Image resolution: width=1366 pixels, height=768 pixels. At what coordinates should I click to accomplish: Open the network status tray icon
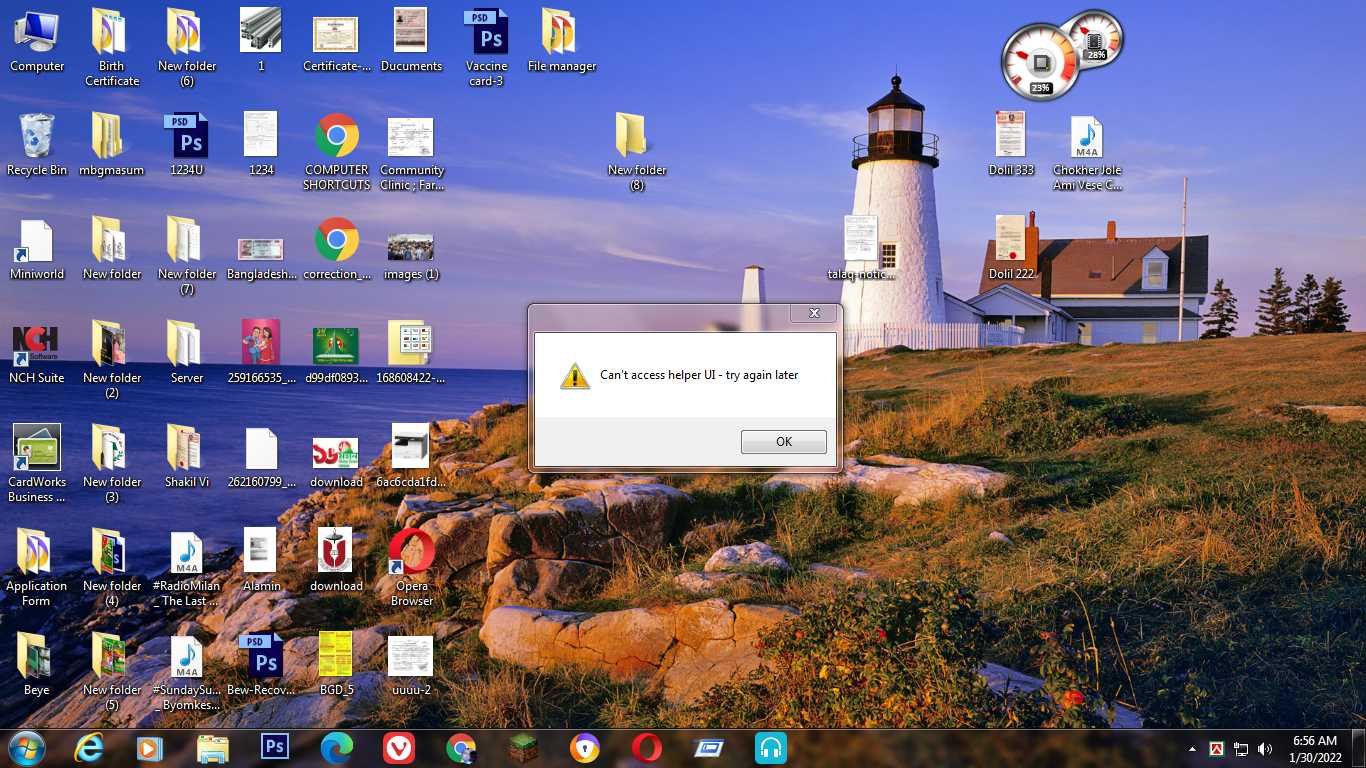(x=1241, y=749)
